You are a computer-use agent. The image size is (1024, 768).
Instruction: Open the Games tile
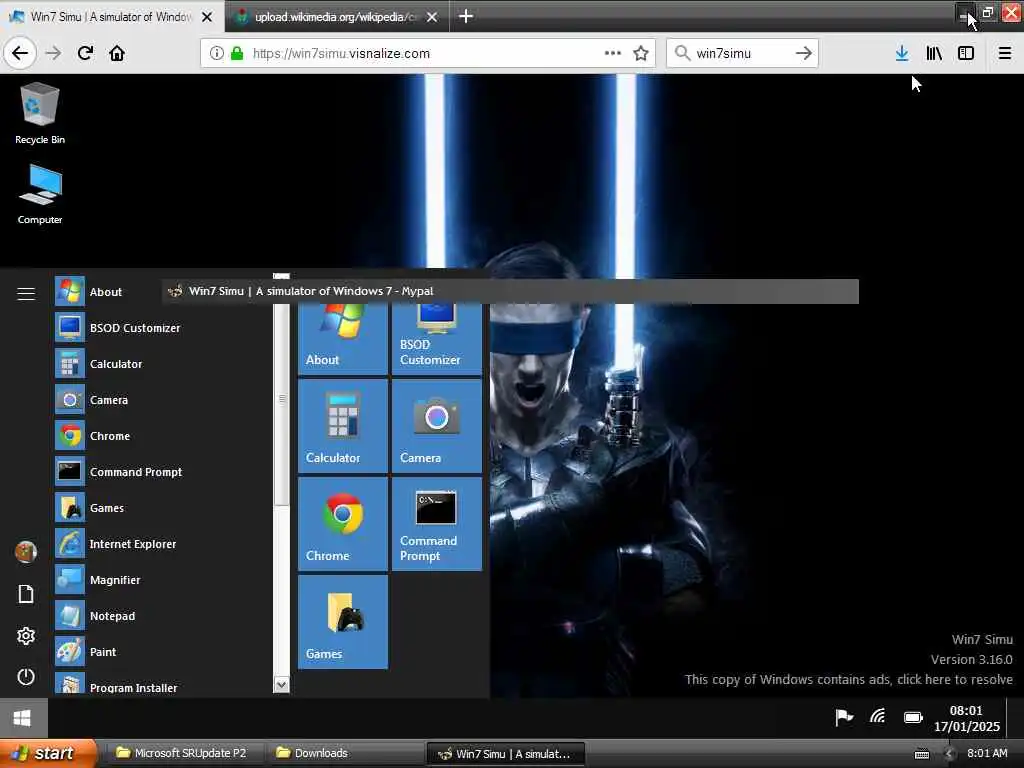tap(343, 622)
